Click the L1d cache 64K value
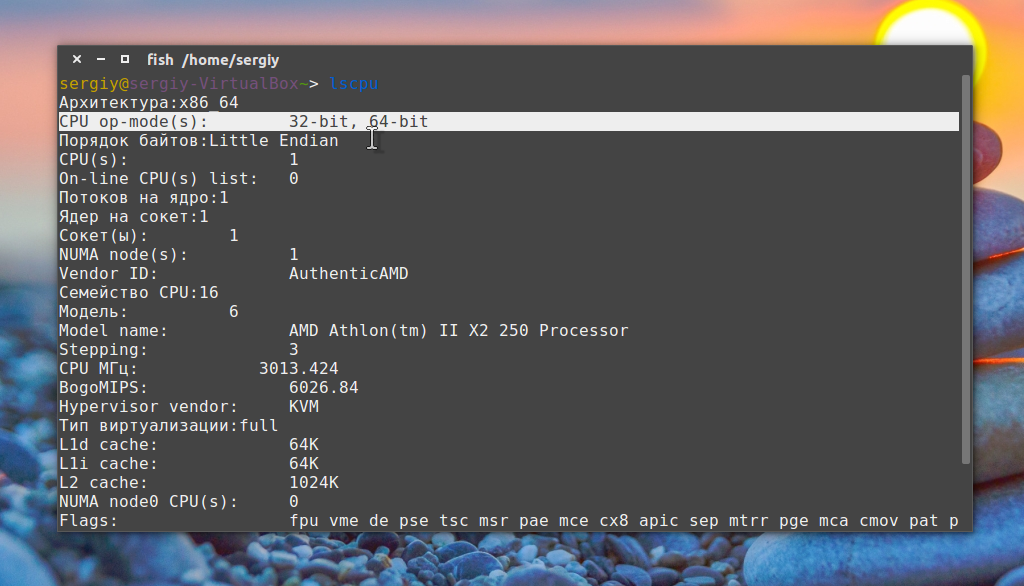 pos(303,445)
